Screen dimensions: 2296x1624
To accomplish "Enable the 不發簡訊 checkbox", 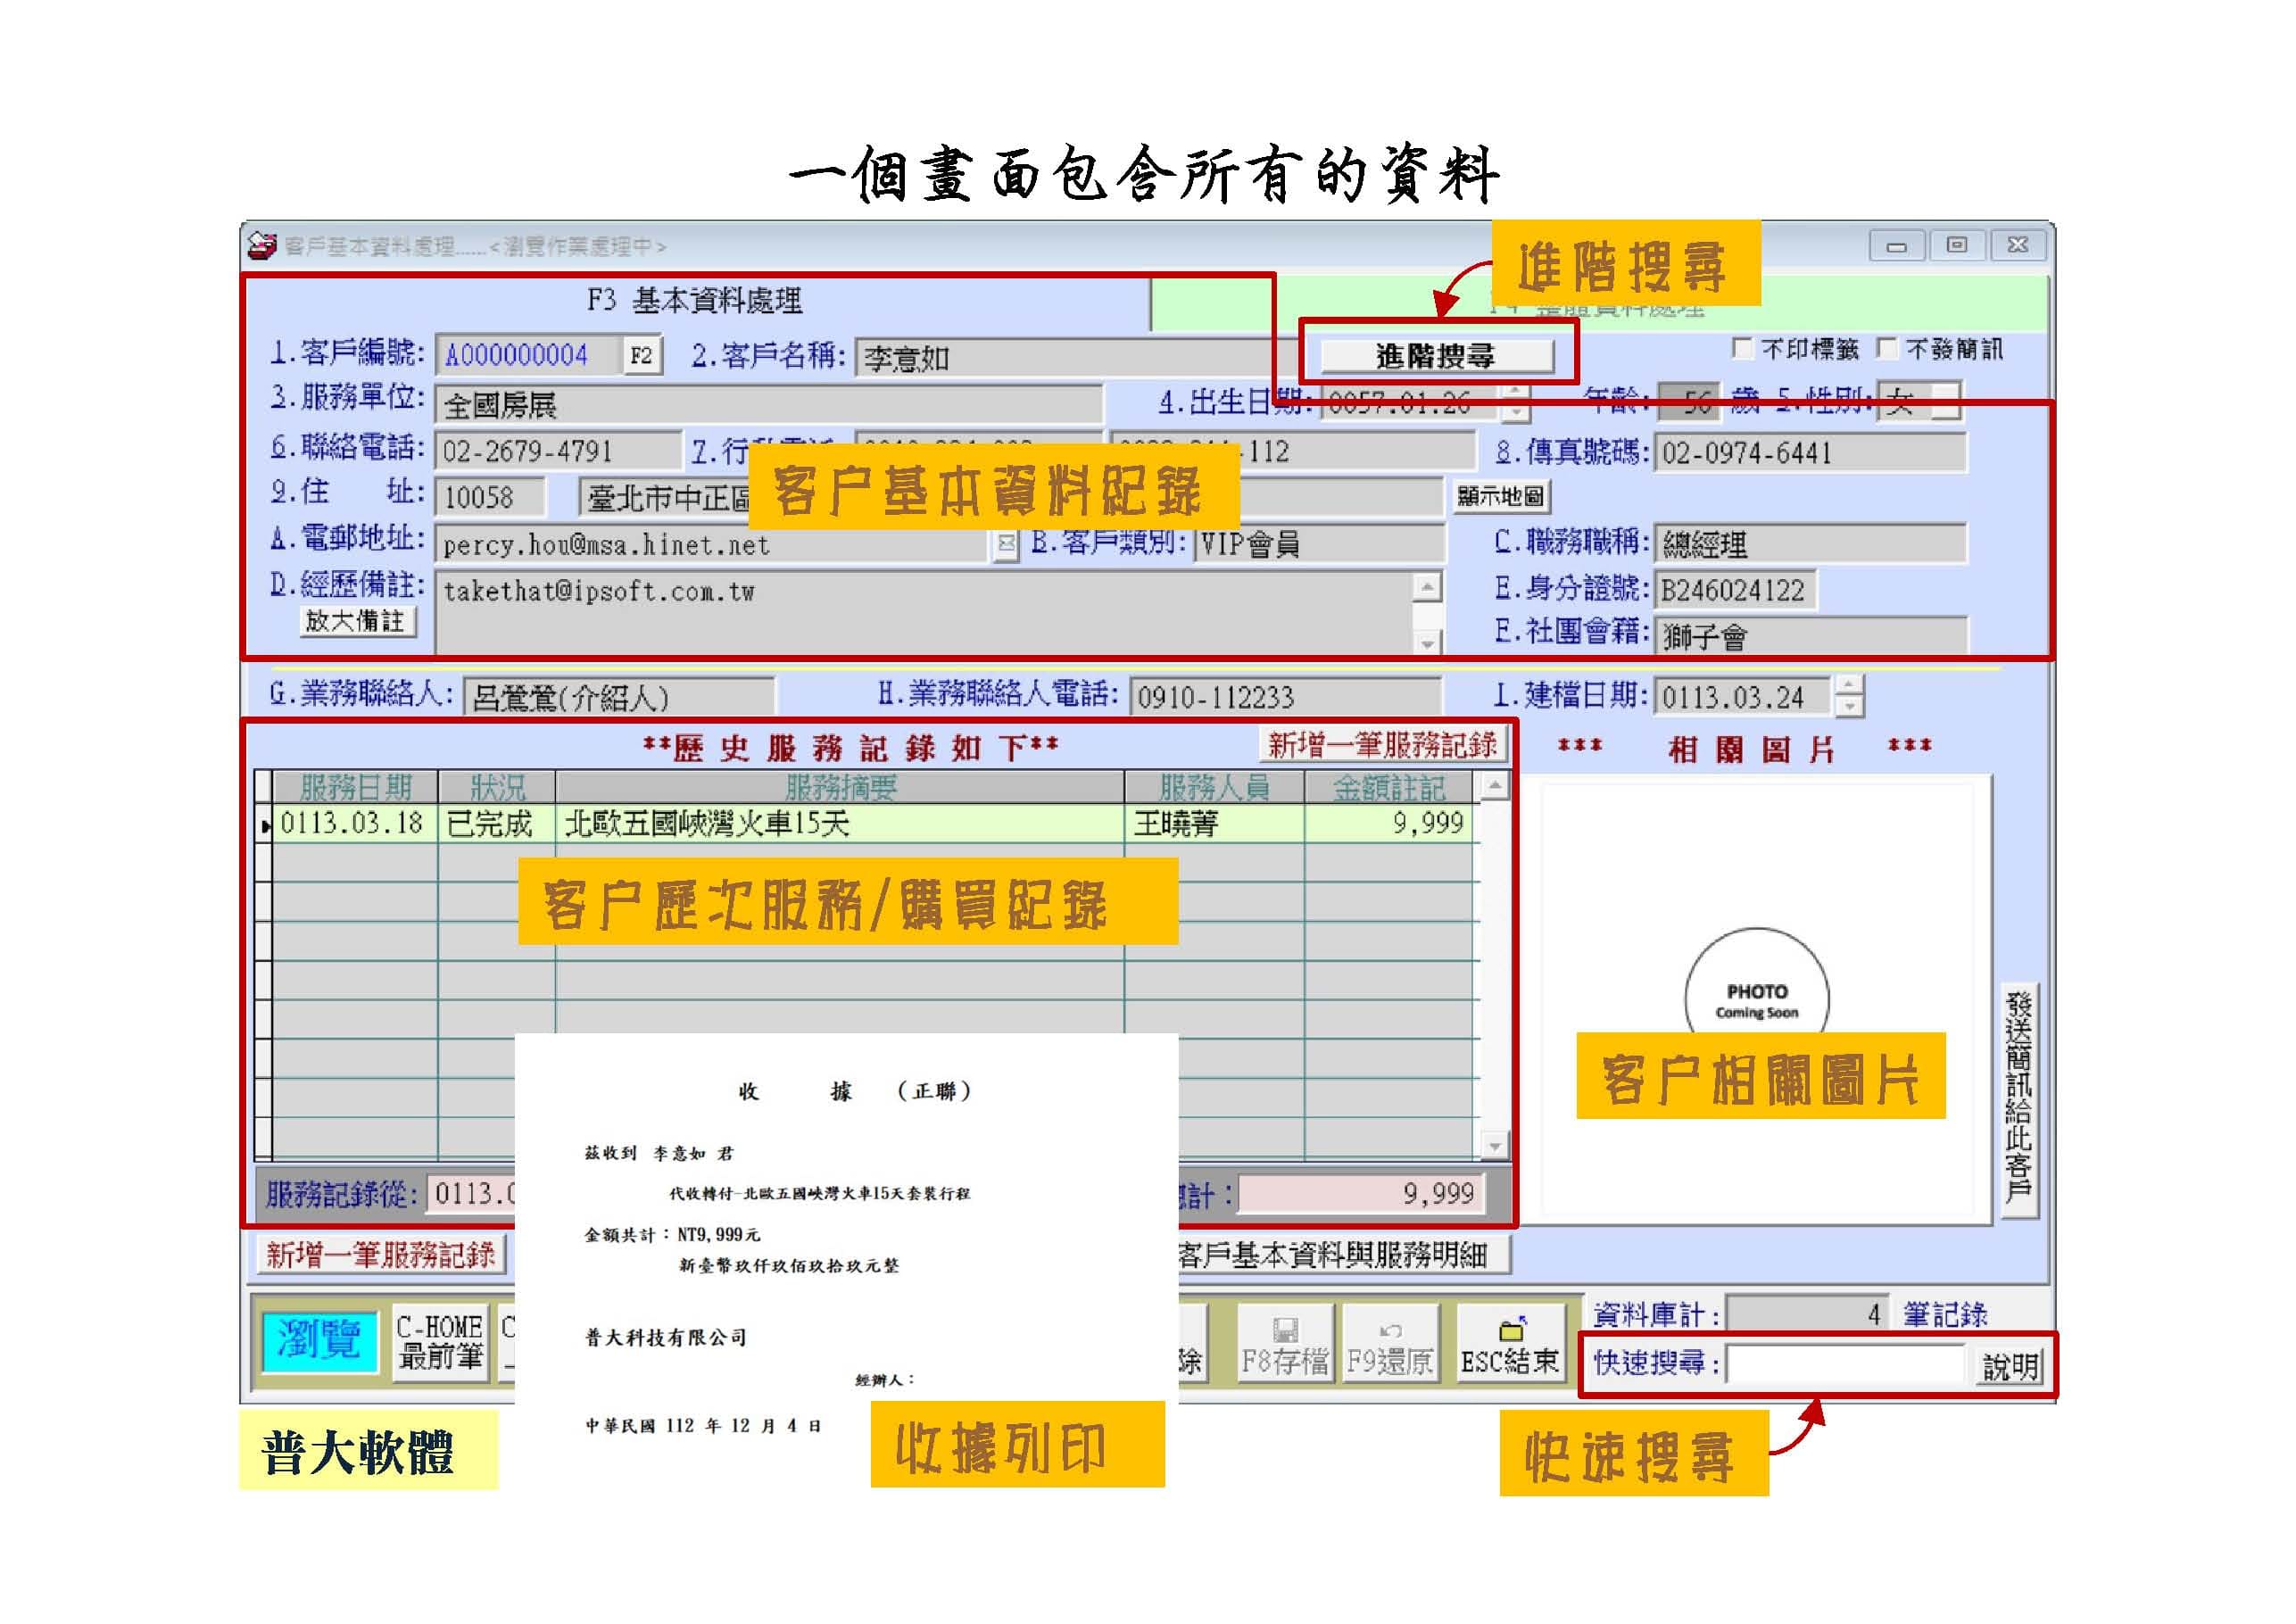I will pos(1886,347).
